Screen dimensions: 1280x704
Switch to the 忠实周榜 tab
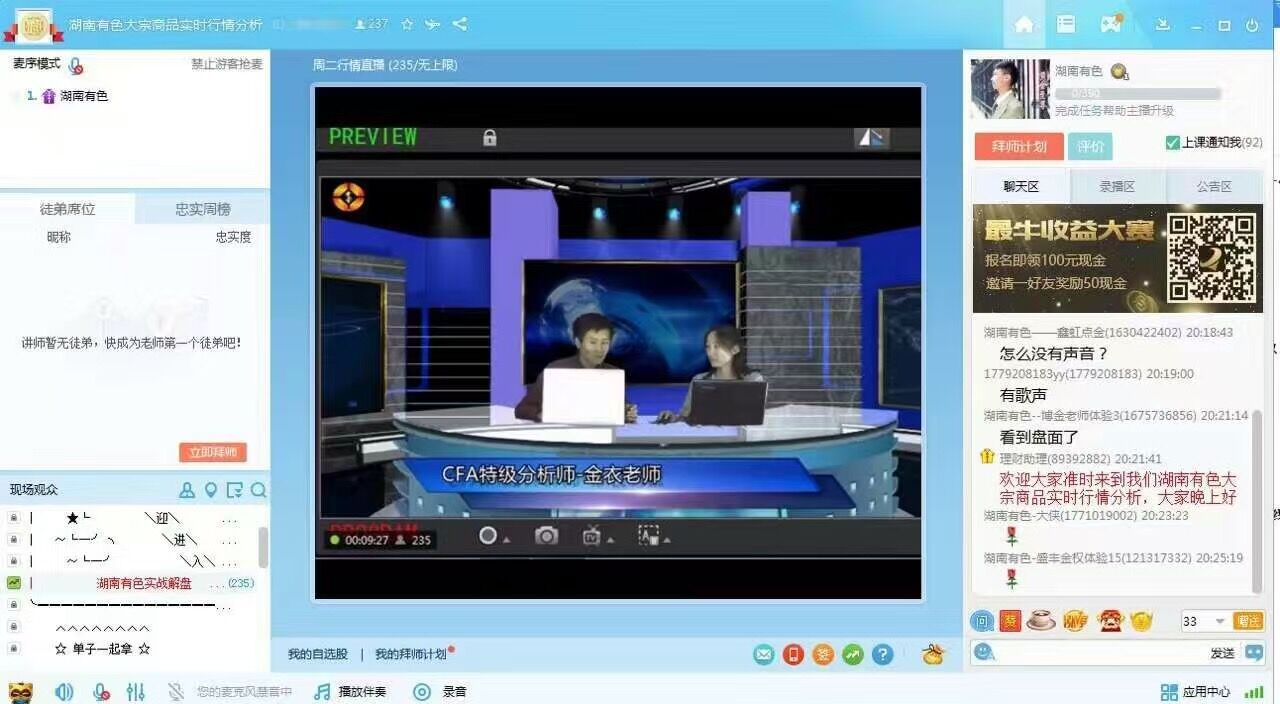203,209
